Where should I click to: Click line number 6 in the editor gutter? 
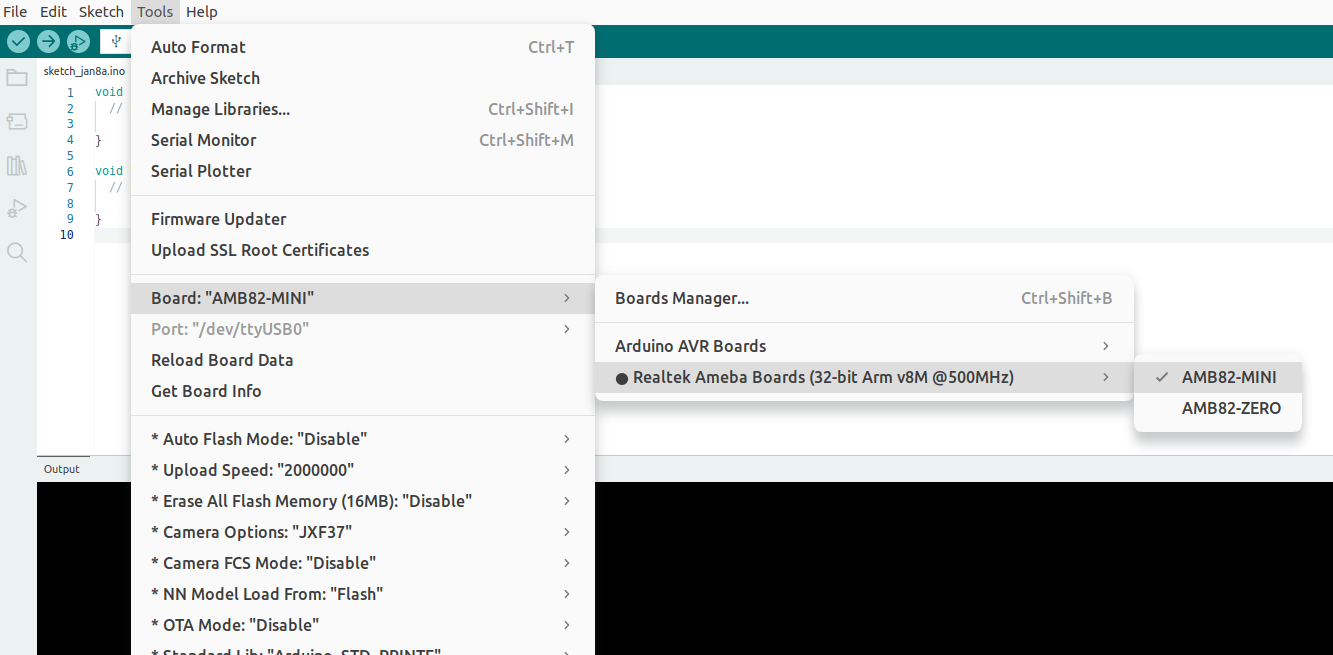(x=70, y=171)
